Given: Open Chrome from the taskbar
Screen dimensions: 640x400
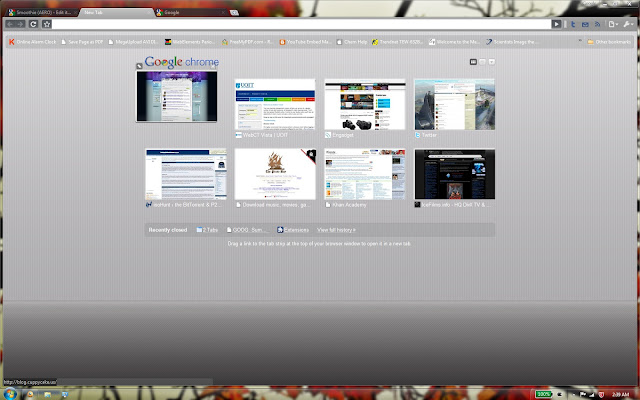Looking at the screenshot, I should click(29, 394).
